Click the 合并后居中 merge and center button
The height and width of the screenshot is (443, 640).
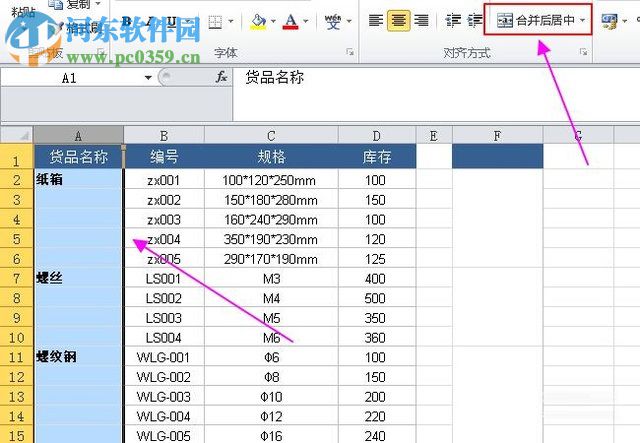pyautogui.click(x=536, y=20)
